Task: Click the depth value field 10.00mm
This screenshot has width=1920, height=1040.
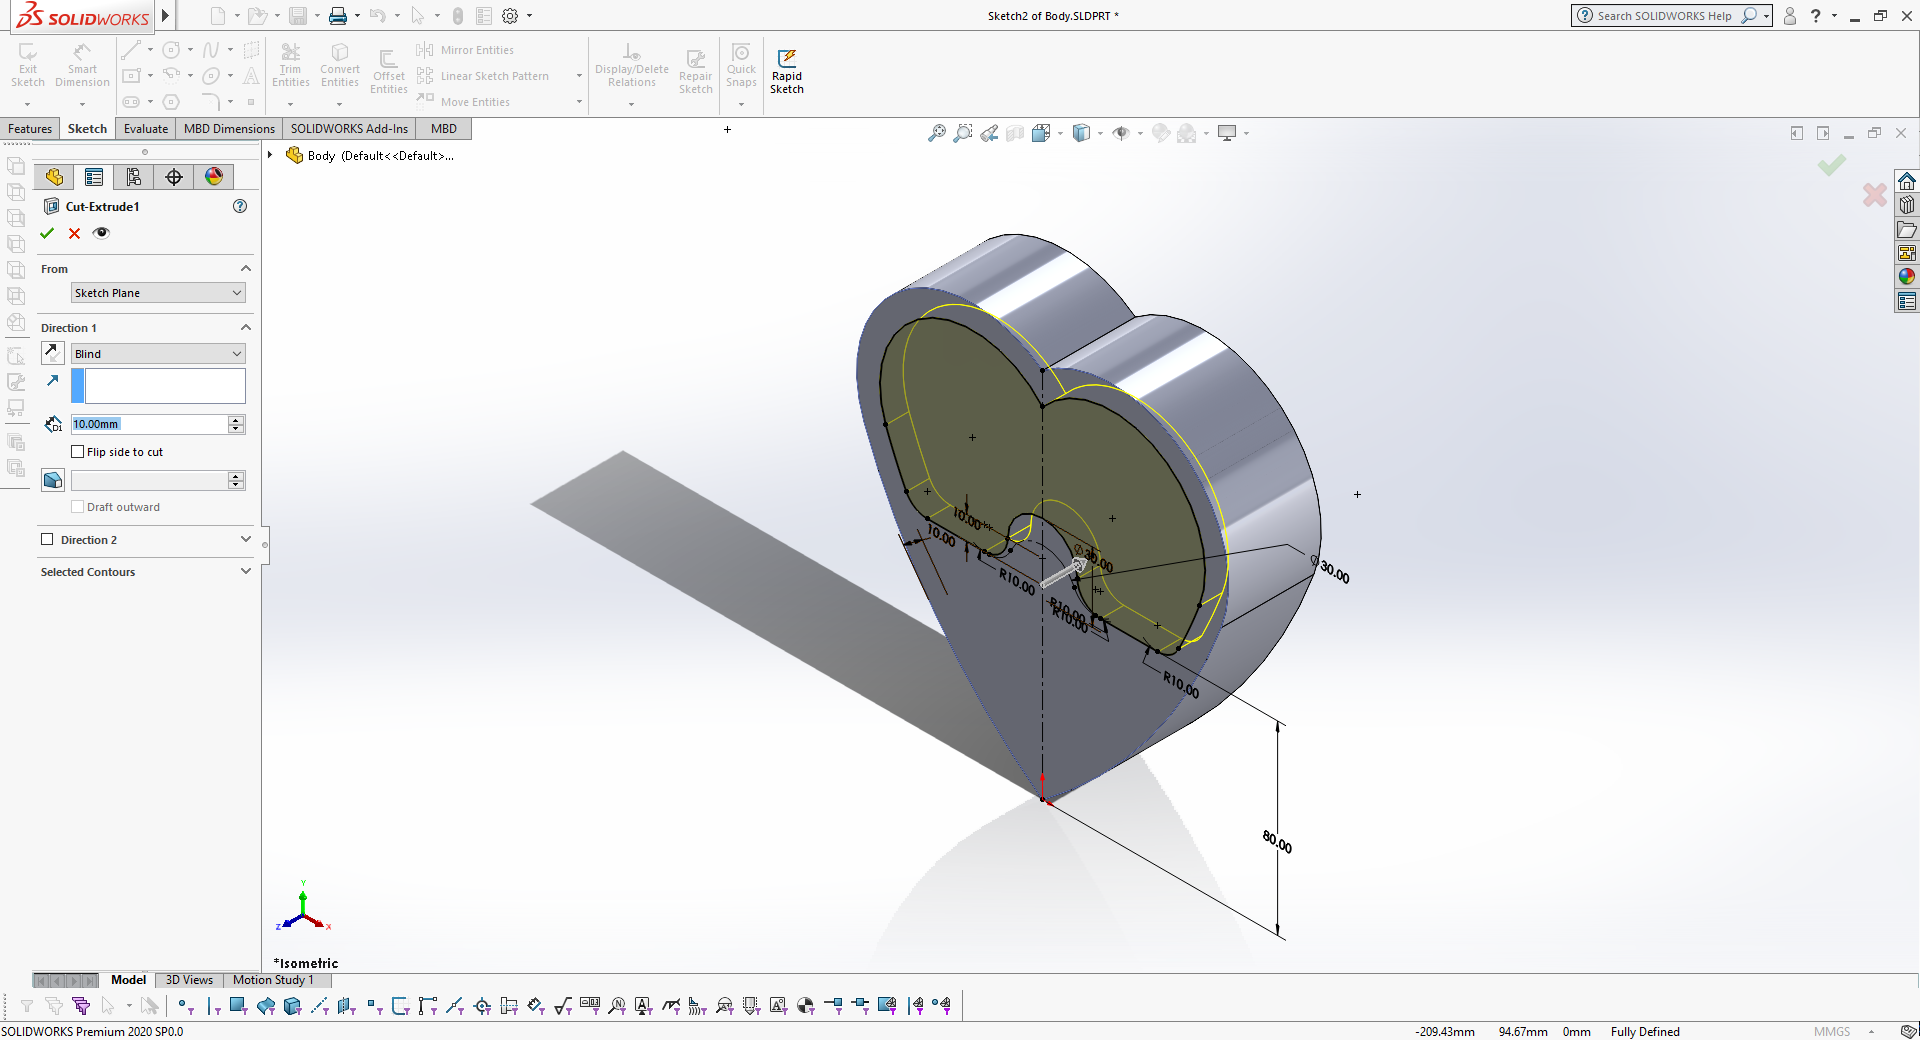Action: point(150,424)
